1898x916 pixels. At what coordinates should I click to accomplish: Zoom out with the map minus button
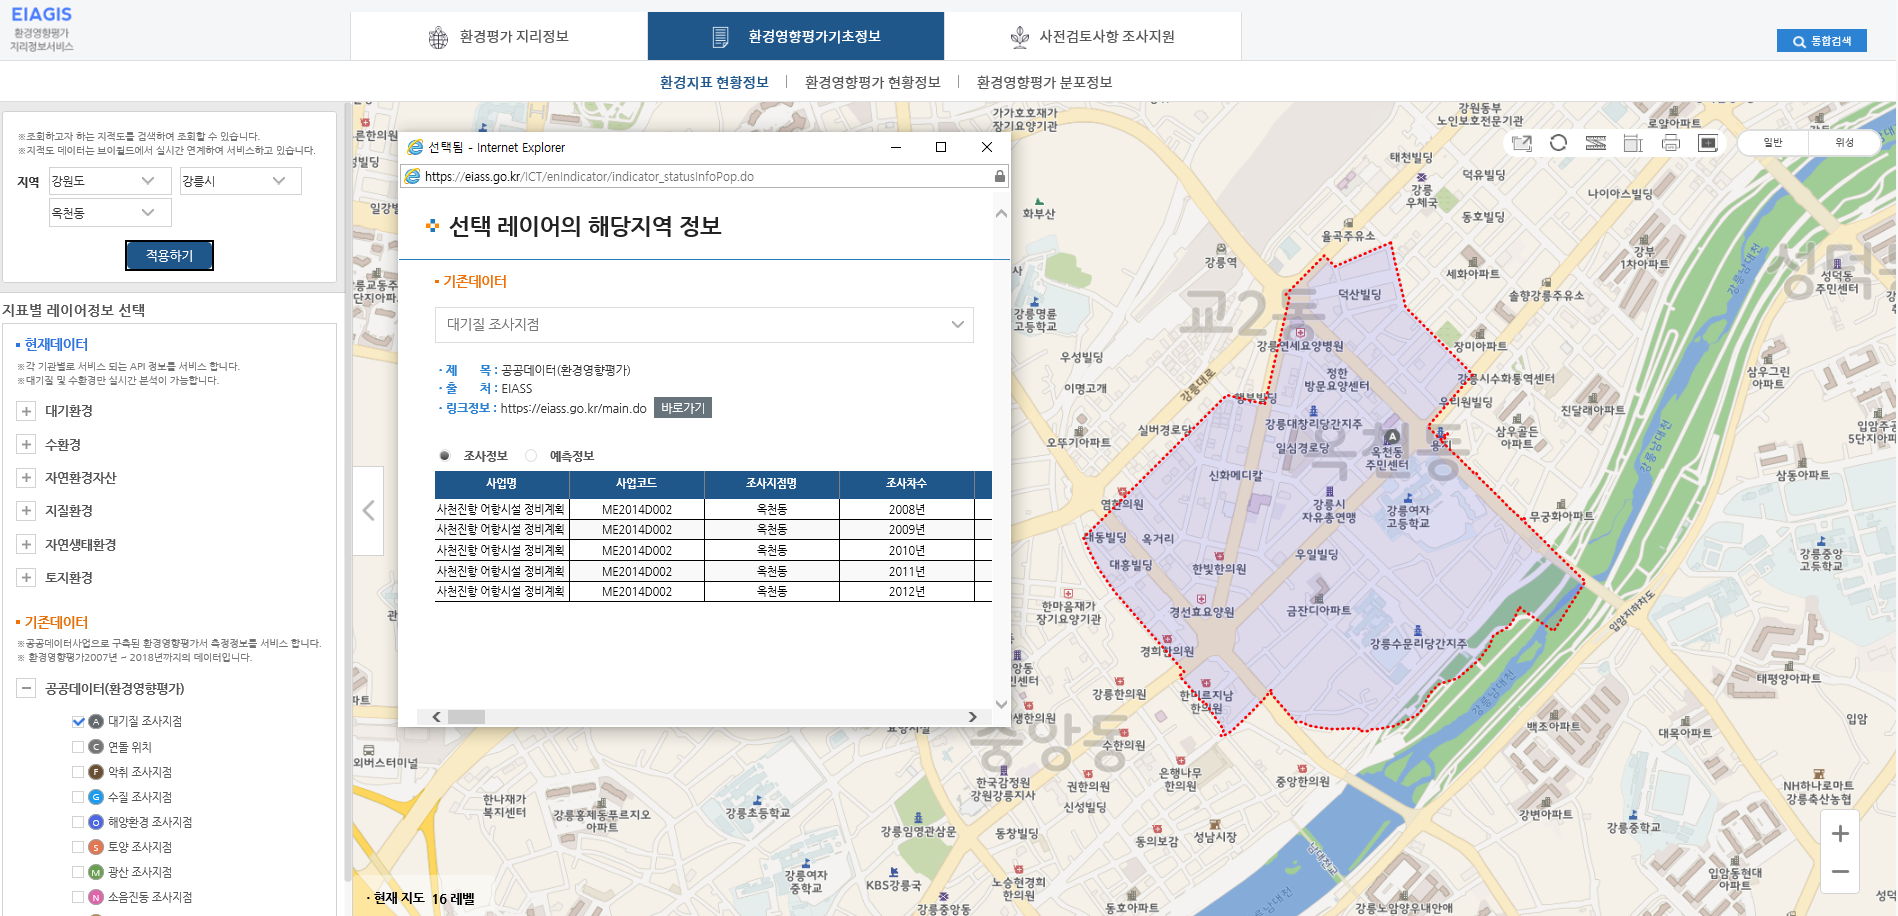(1840, 872)
